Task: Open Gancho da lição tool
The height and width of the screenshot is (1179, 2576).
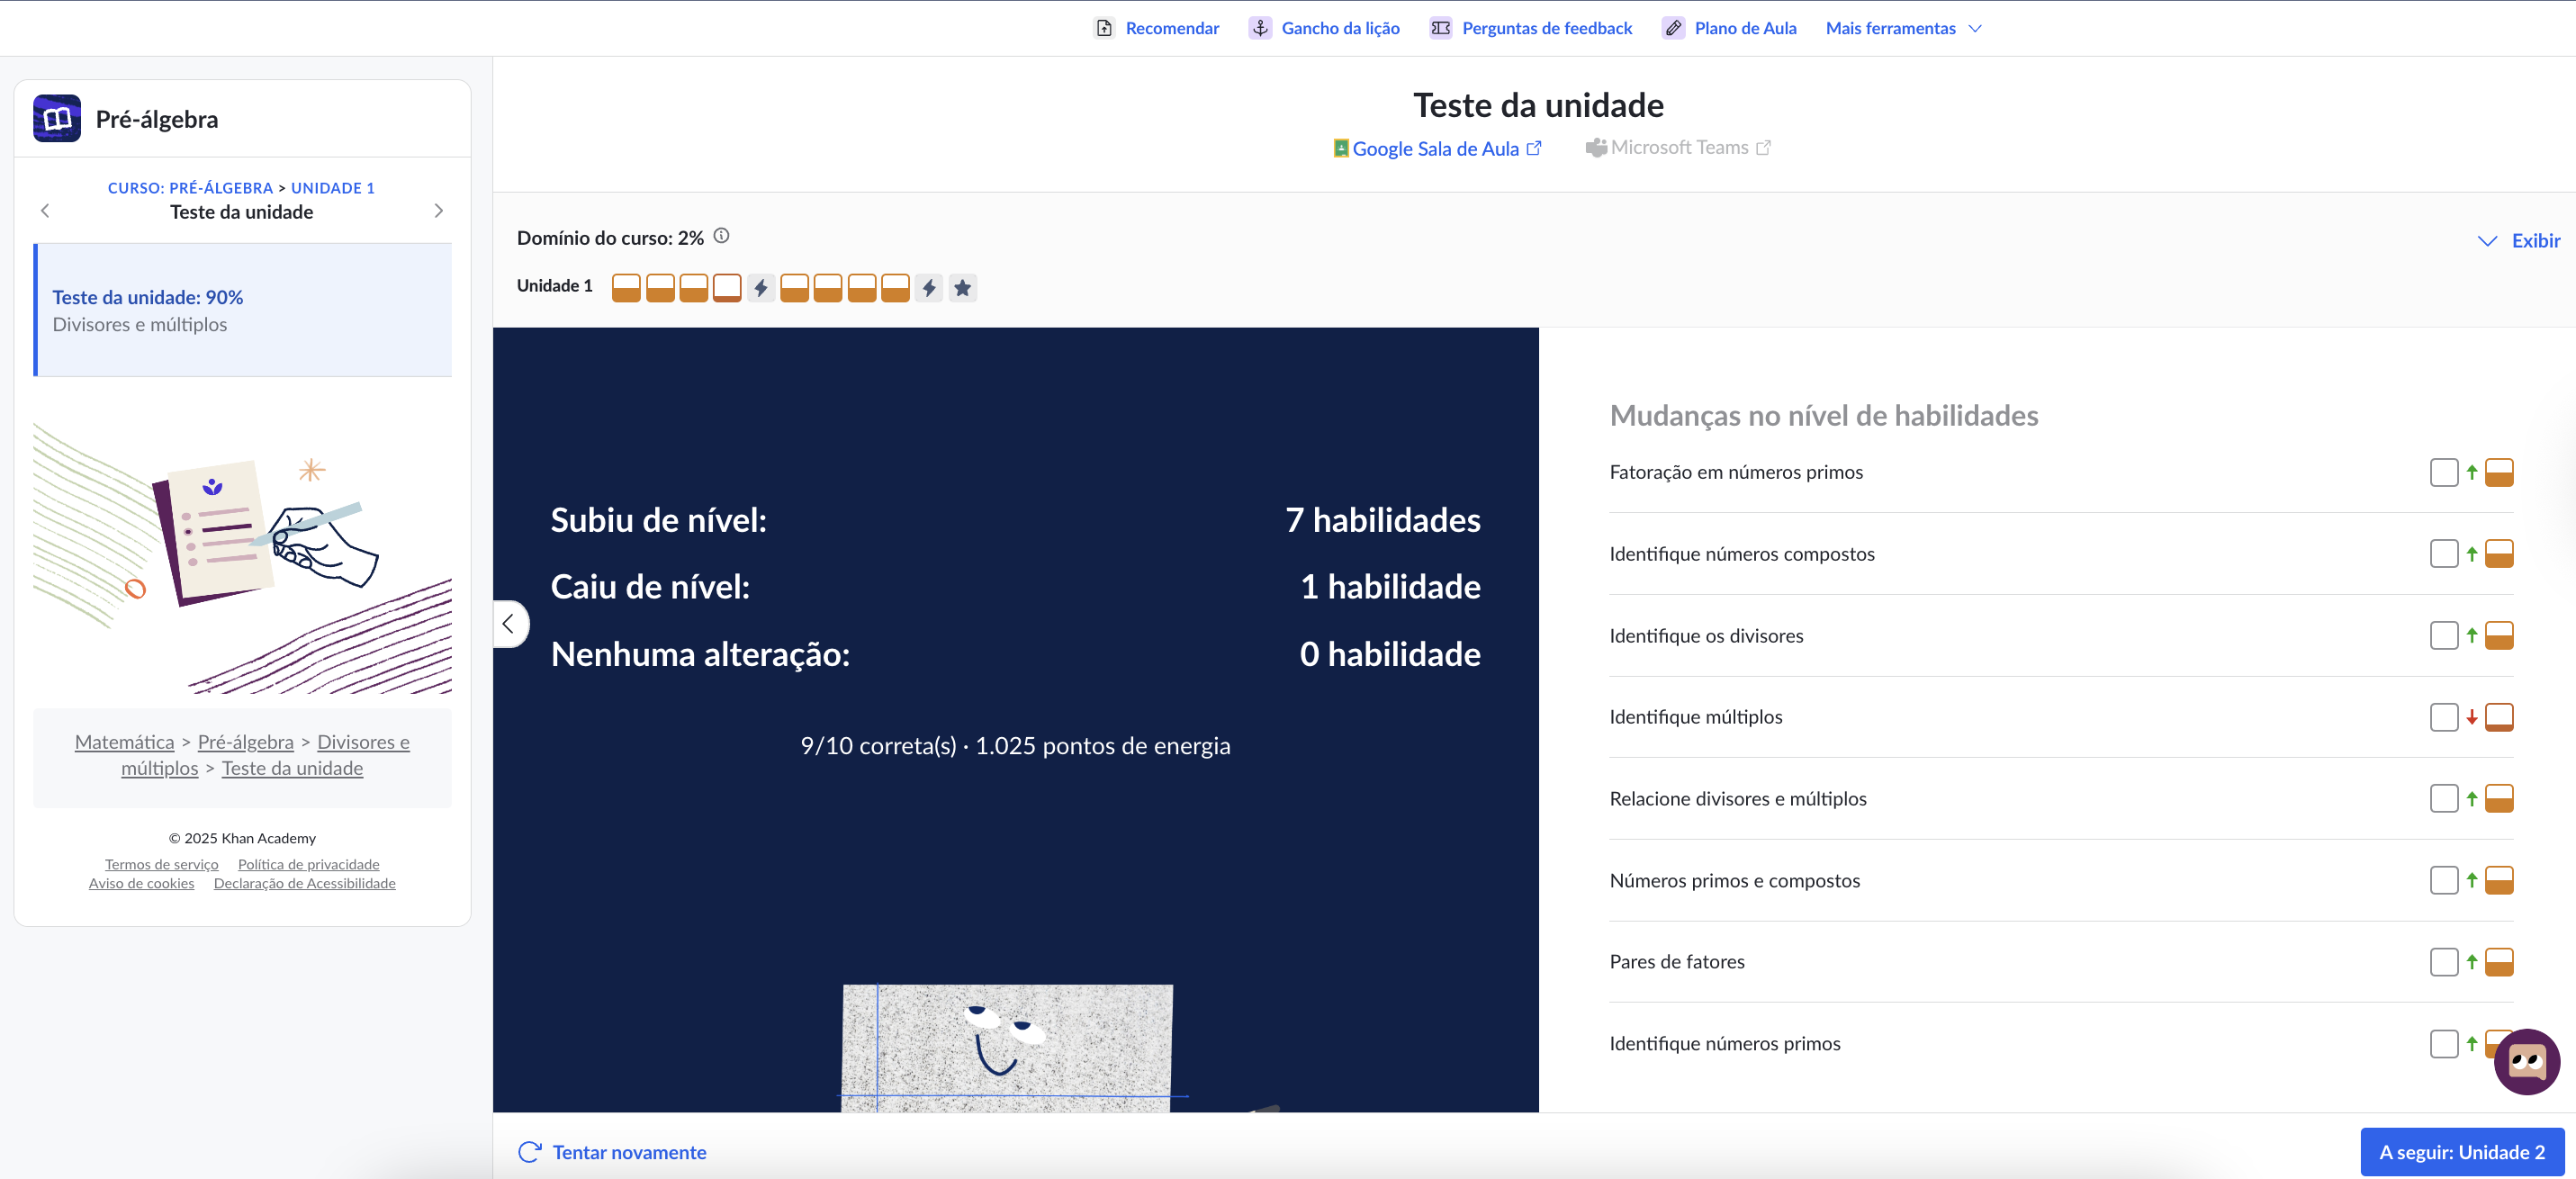Action: pyautogui.click(x=1324, y=28)
